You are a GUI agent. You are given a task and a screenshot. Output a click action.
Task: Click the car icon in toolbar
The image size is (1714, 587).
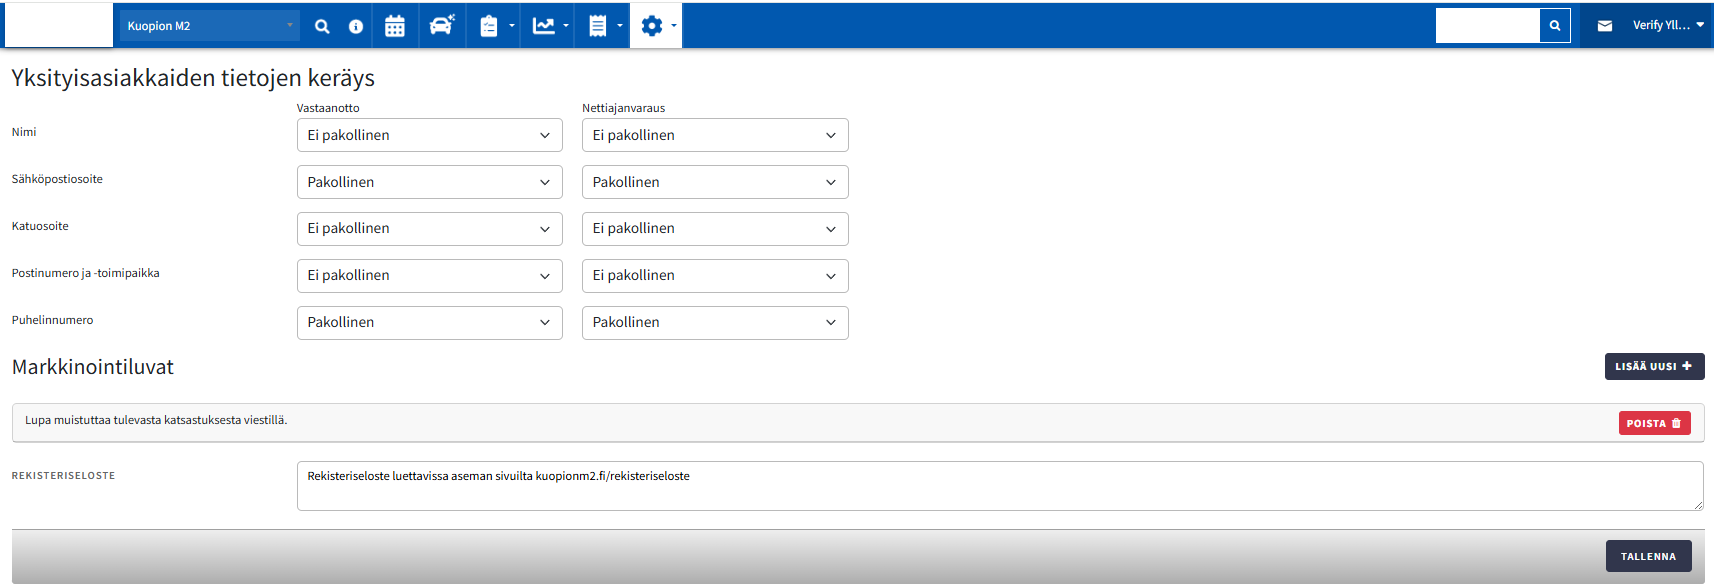441,26
